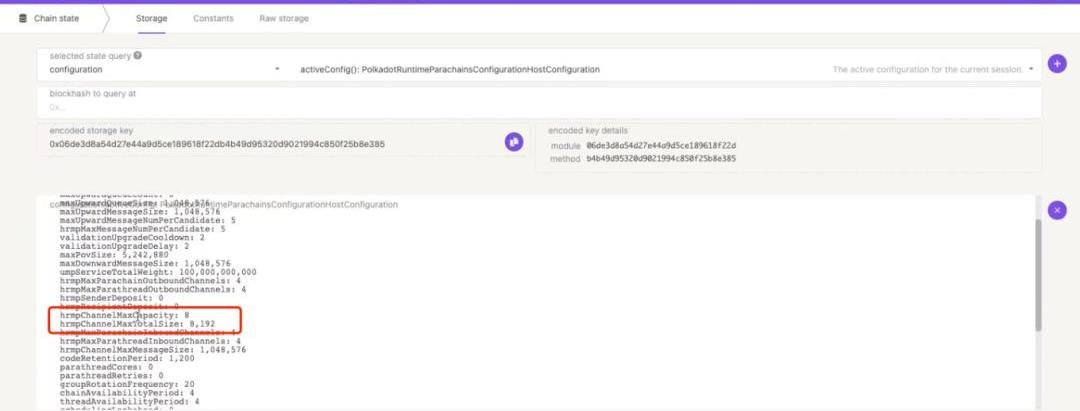Click the maxPovSize entry in results
This screenshot has height=411, width=1080.
[102, 254]
